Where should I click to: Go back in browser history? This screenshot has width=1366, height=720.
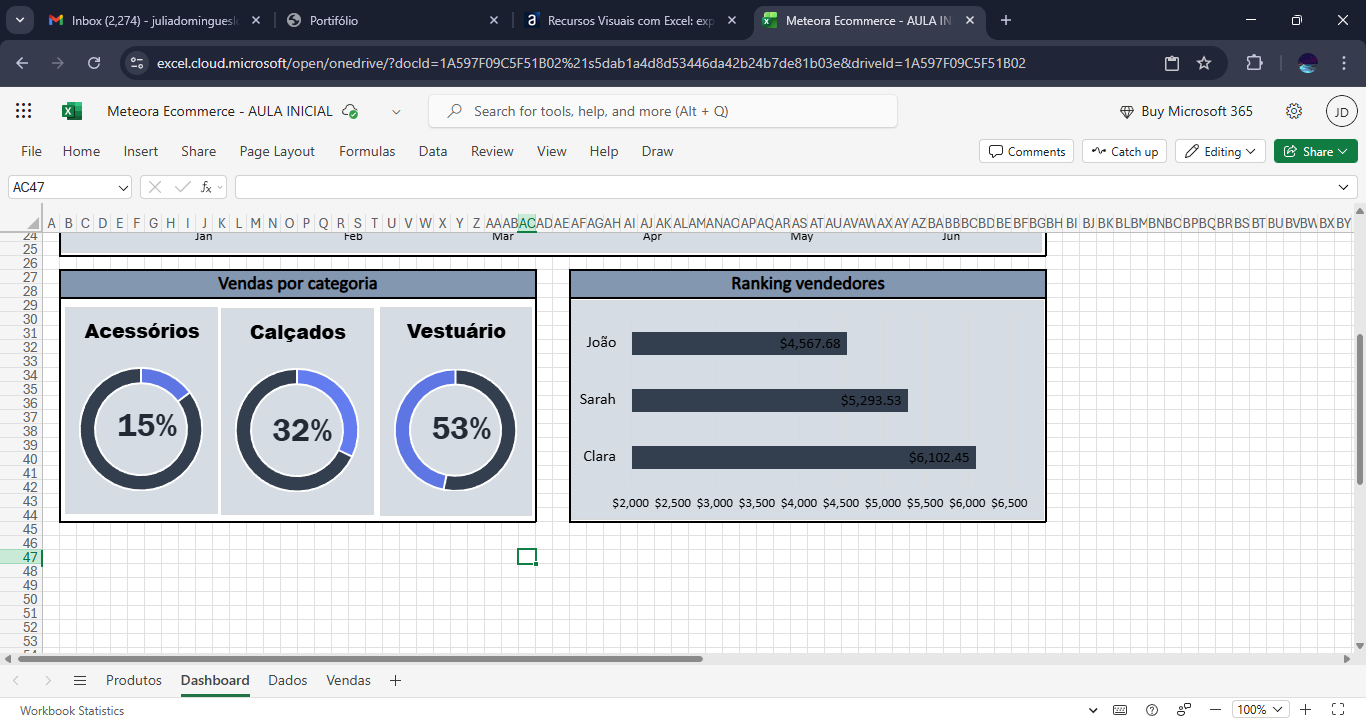point(22,63)
